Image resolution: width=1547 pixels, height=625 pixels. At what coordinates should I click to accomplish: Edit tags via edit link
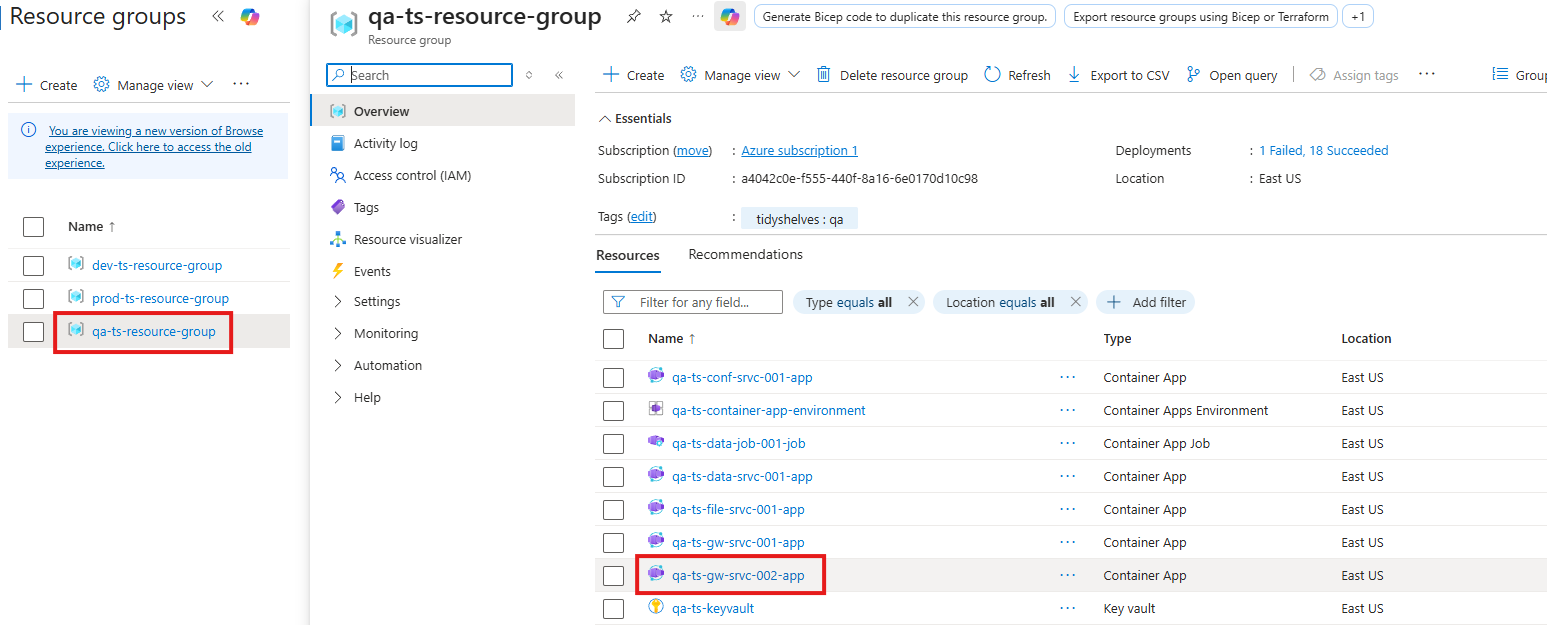(x=641, y=216)
